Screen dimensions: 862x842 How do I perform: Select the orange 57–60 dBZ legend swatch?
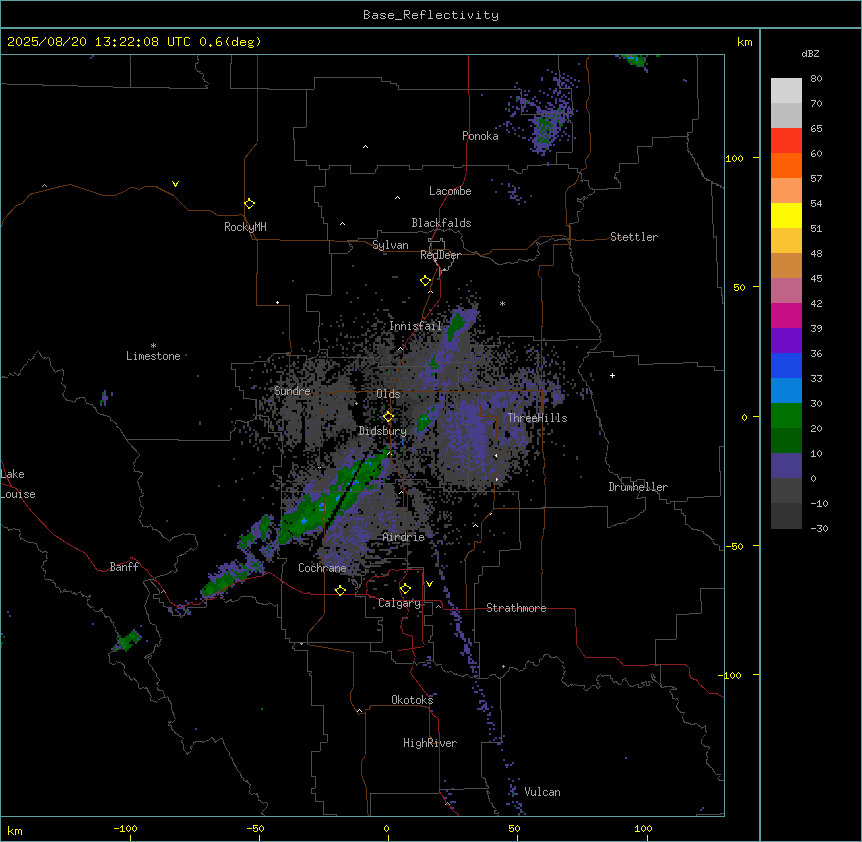(x=786, y=165)
